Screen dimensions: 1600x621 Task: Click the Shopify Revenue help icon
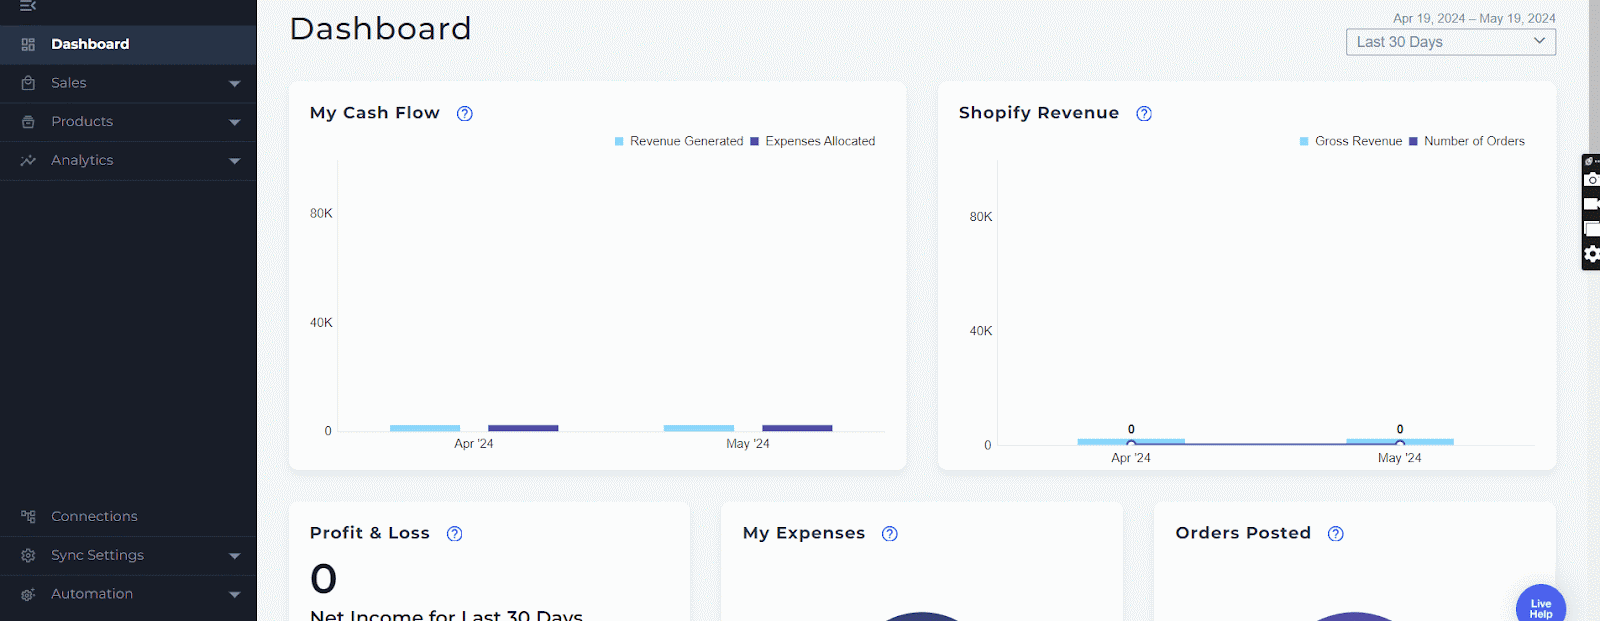(1144, 114)
